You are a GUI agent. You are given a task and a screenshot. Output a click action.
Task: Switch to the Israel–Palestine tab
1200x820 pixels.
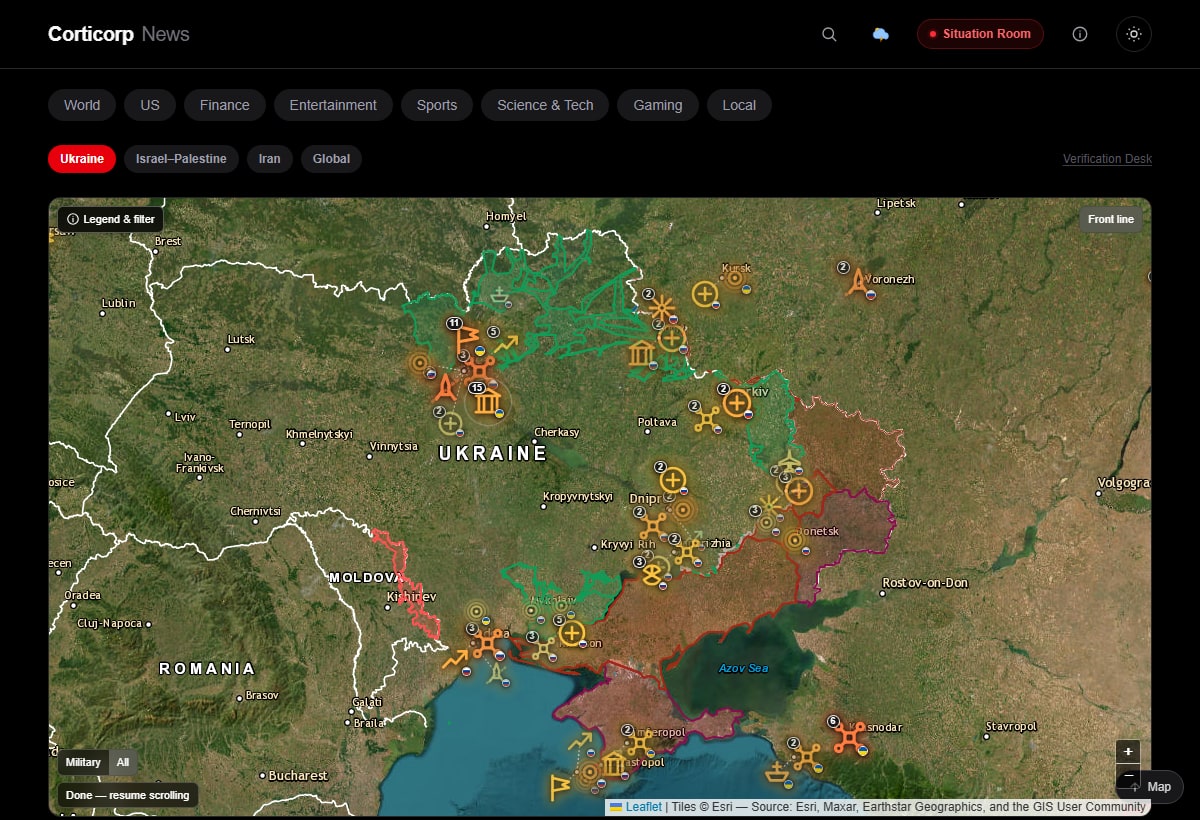(x=181, y=159)
